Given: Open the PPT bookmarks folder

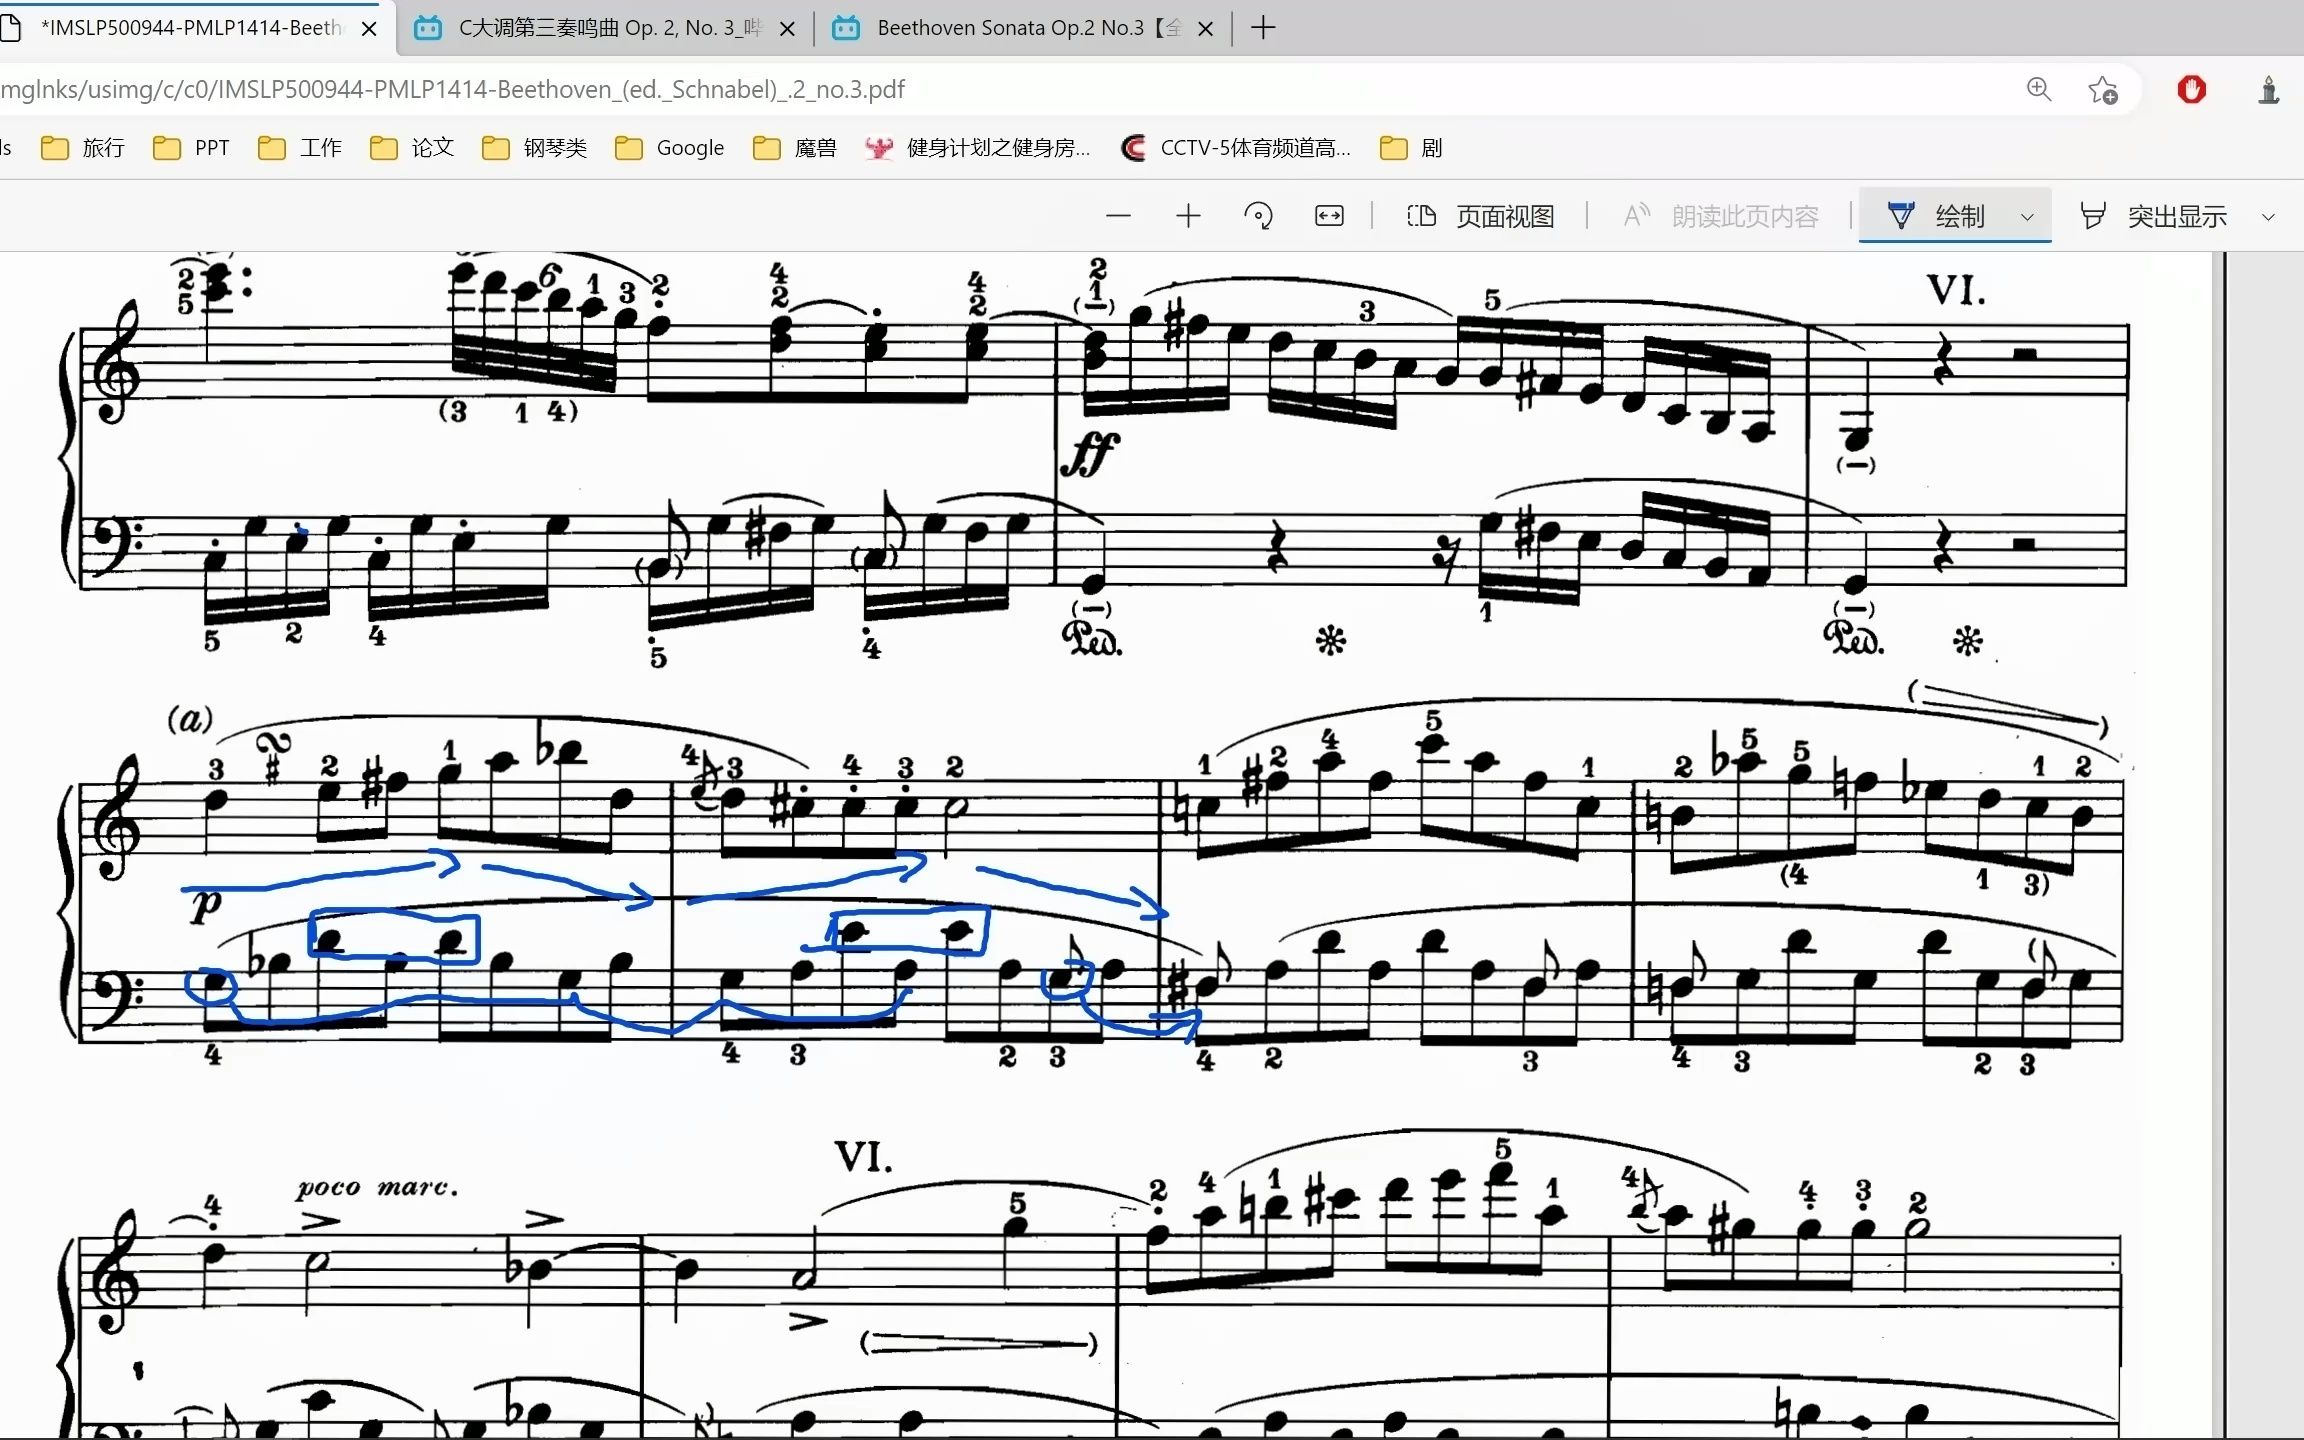Looking at the screenshot, I should click(191, 148).
